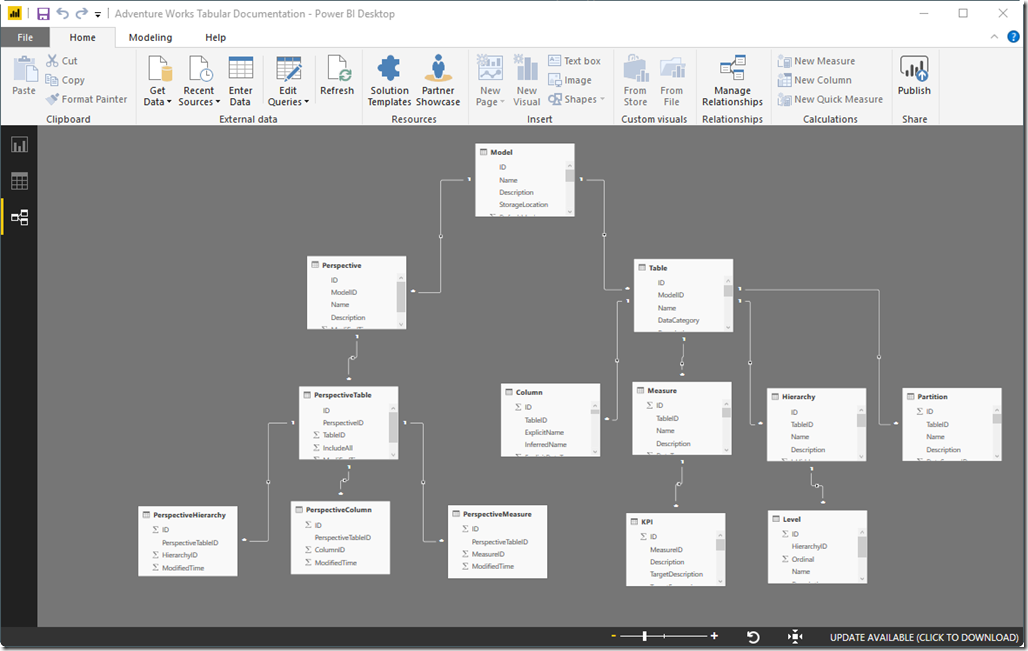Image resolution: width=1028 pixels, height=651 pixels.
Task: Open the File menu tab
Action: [x=25, y=37]
